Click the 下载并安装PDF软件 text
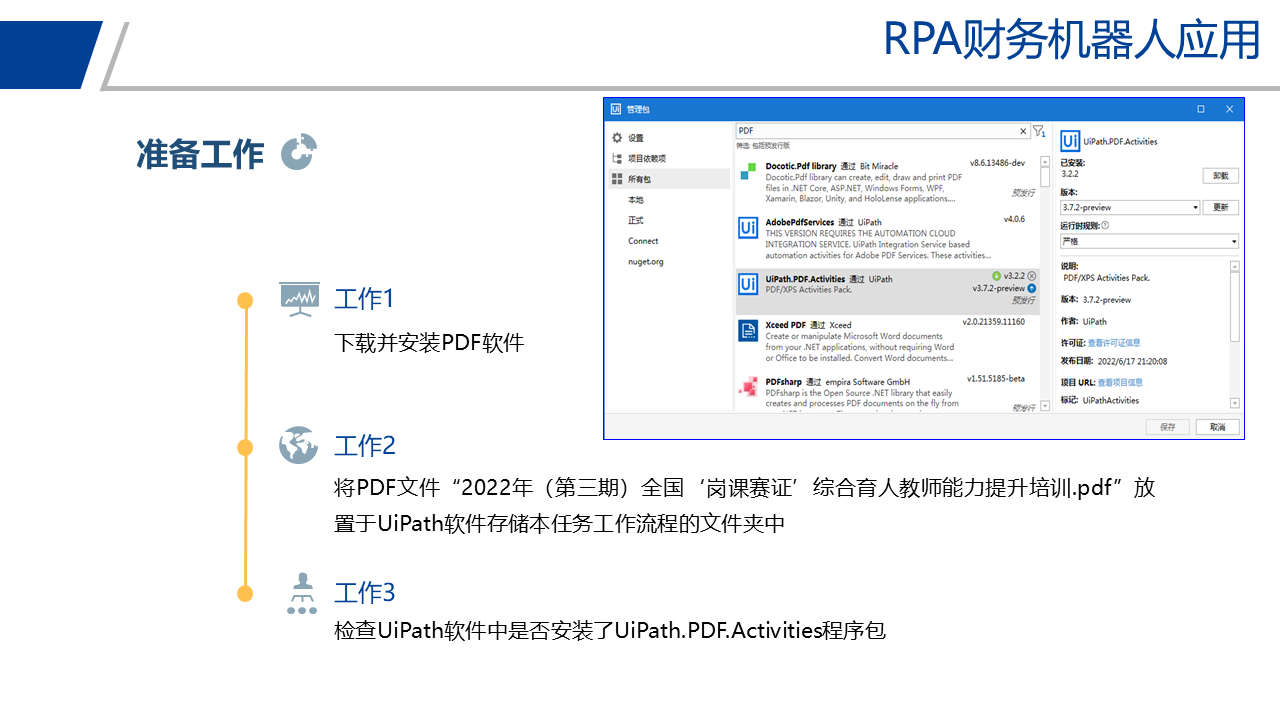Screen dimensions: 1280x720 (x=429, y=343)
